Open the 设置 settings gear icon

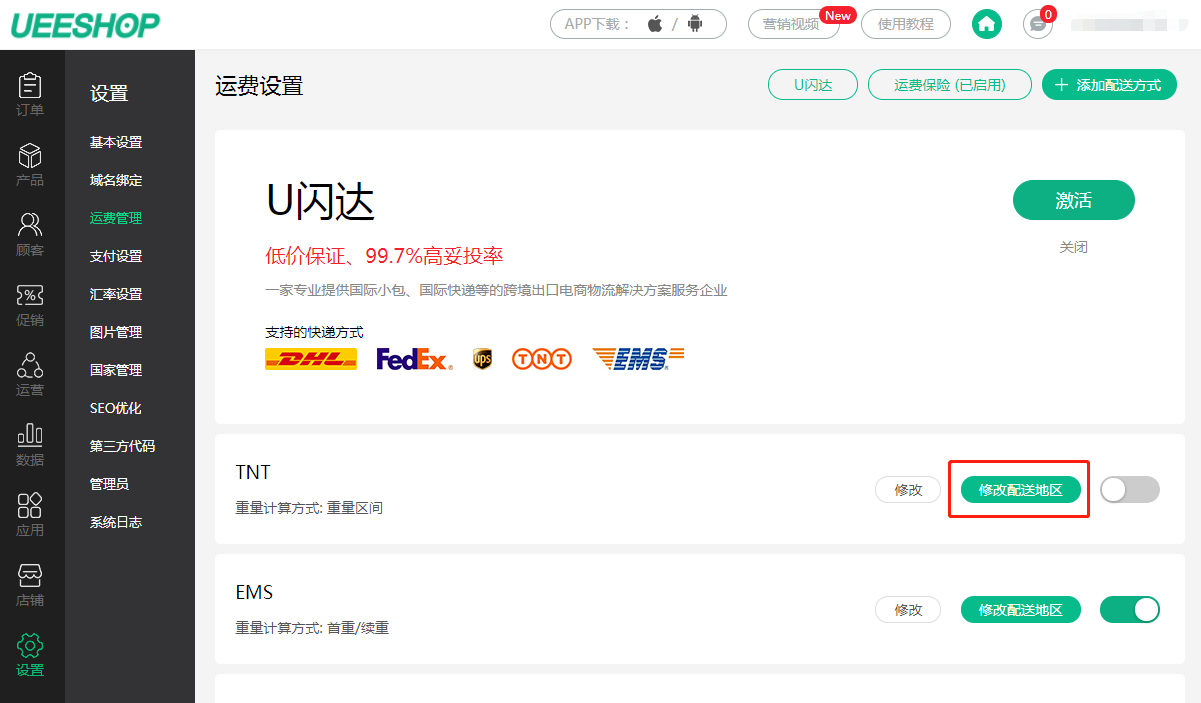pyautogui.click(x=30, y=645)
